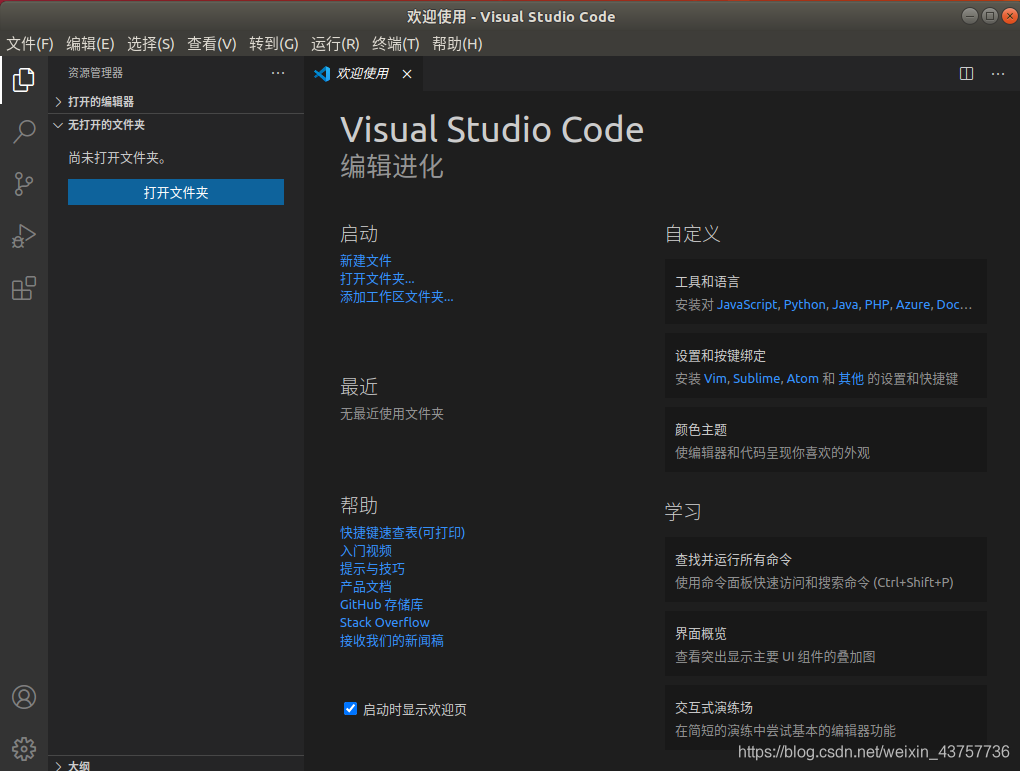This screenshot has height=771, width=1020.
Task: Click the 工具和语言 card heading
Action: tap(707, 282)
